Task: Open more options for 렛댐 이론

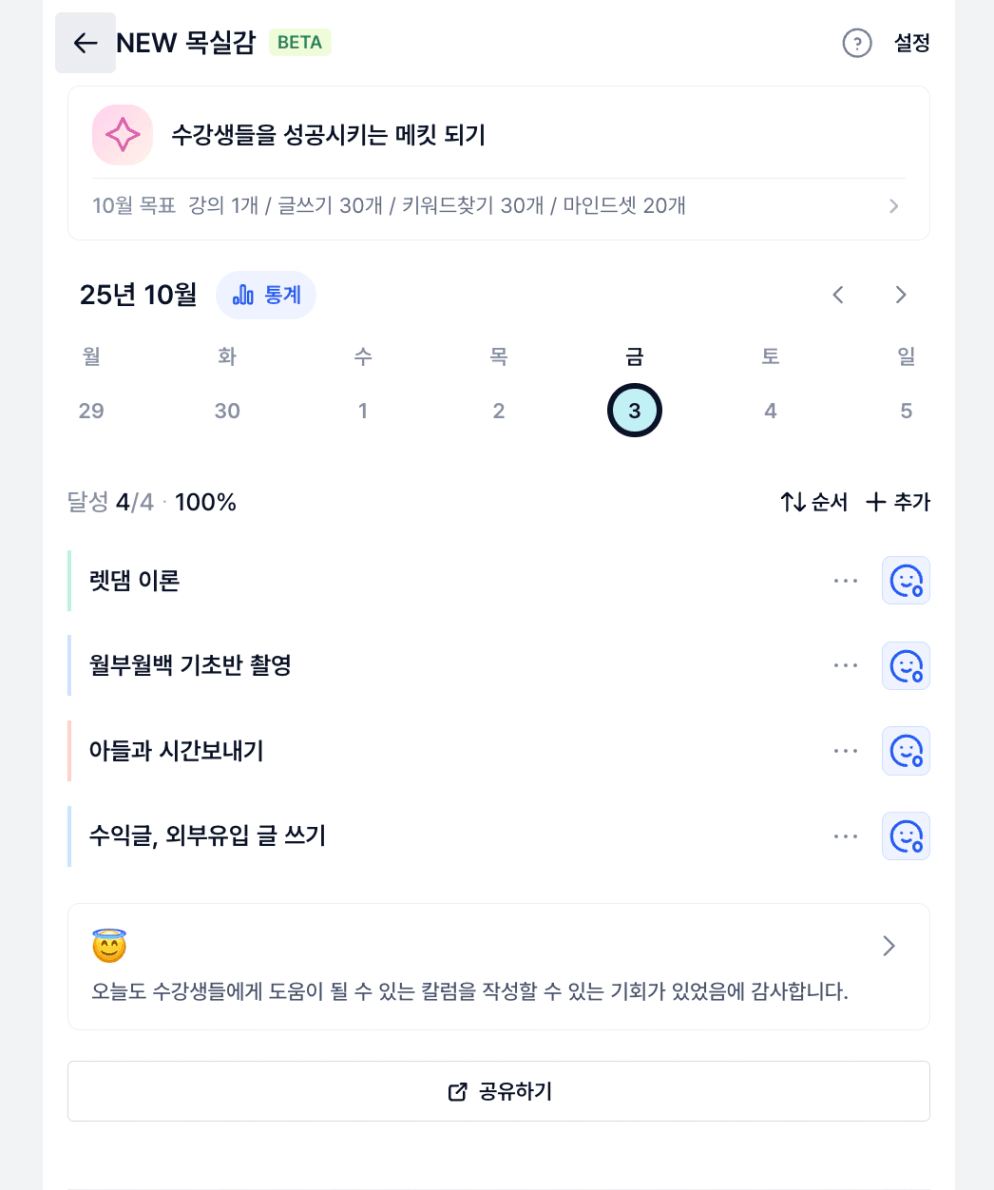Action: pos(846,581)
